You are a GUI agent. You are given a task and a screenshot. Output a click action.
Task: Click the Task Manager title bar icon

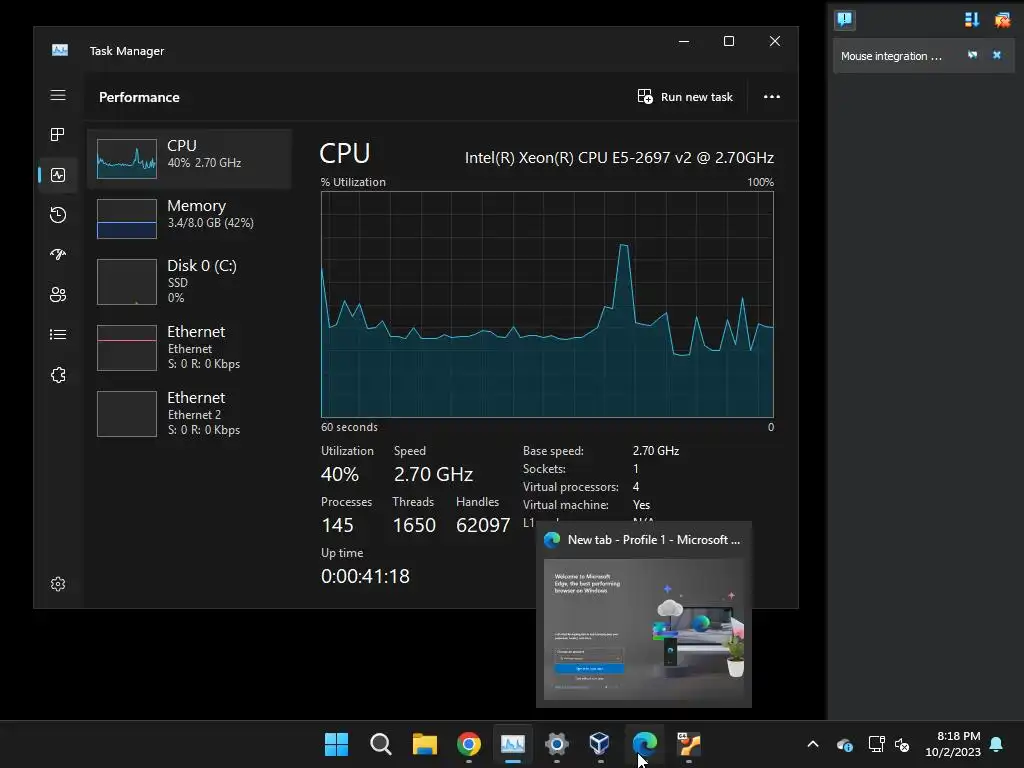point(60,50)
